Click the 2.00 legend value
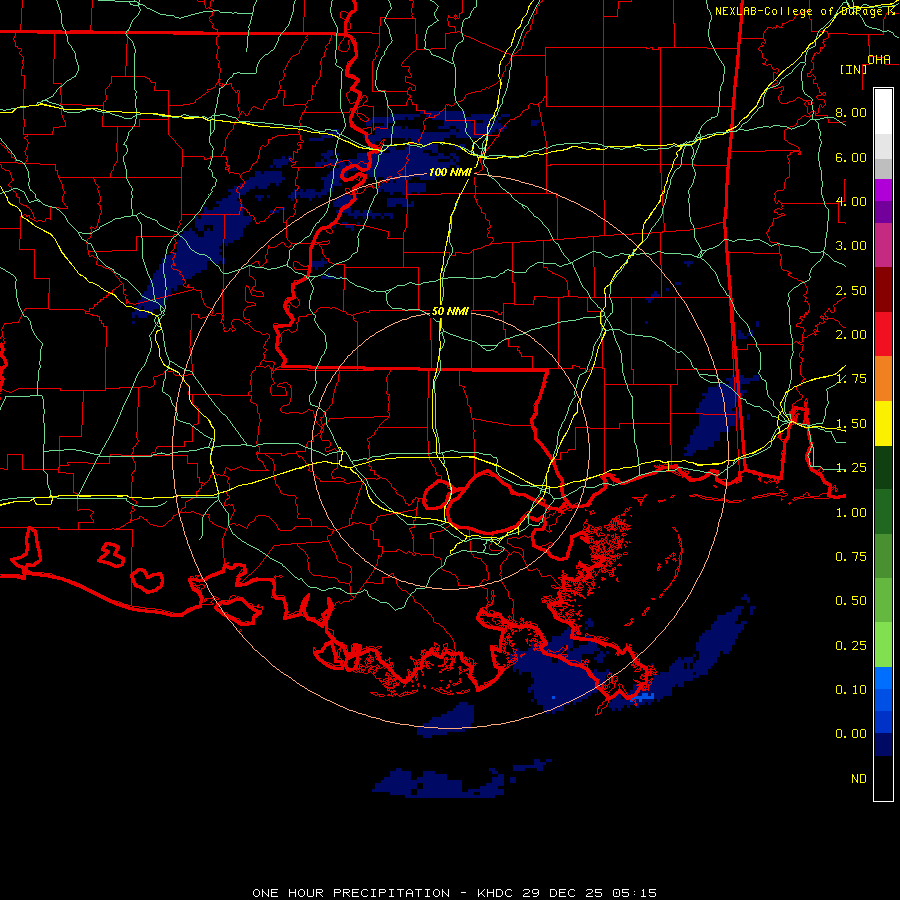Screen dimensions: 900x900 851,335
